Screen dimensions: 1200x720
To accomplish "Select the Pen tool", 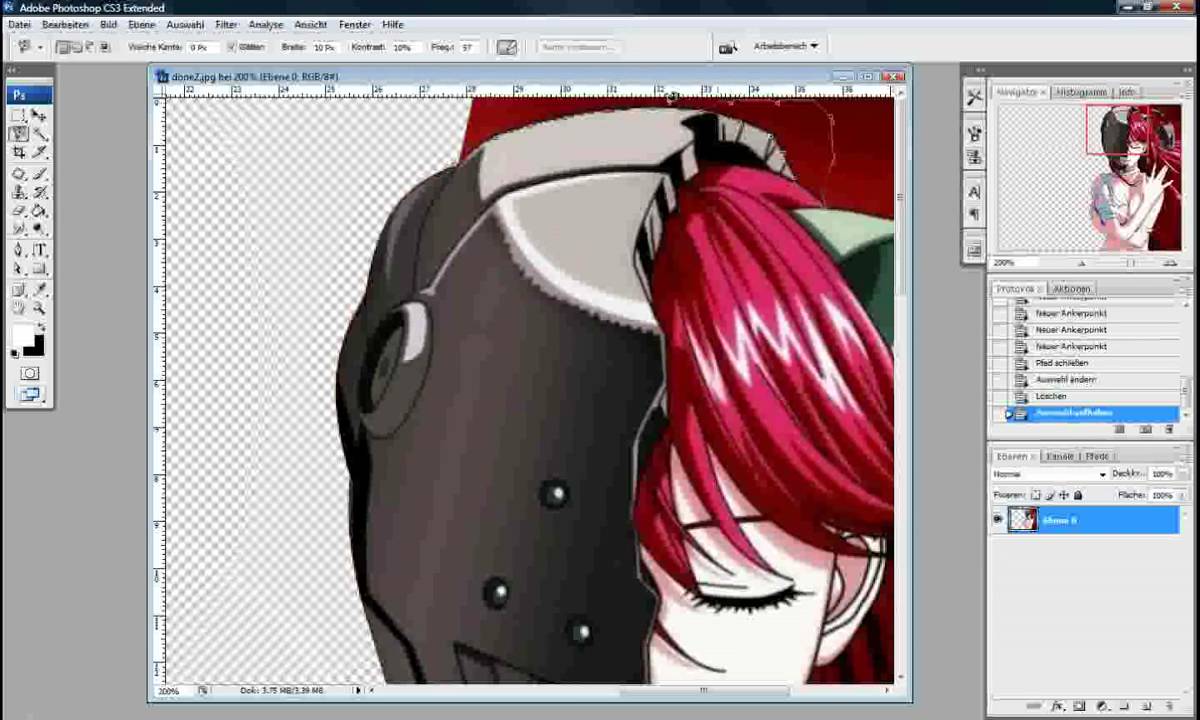I will (18, 250).
